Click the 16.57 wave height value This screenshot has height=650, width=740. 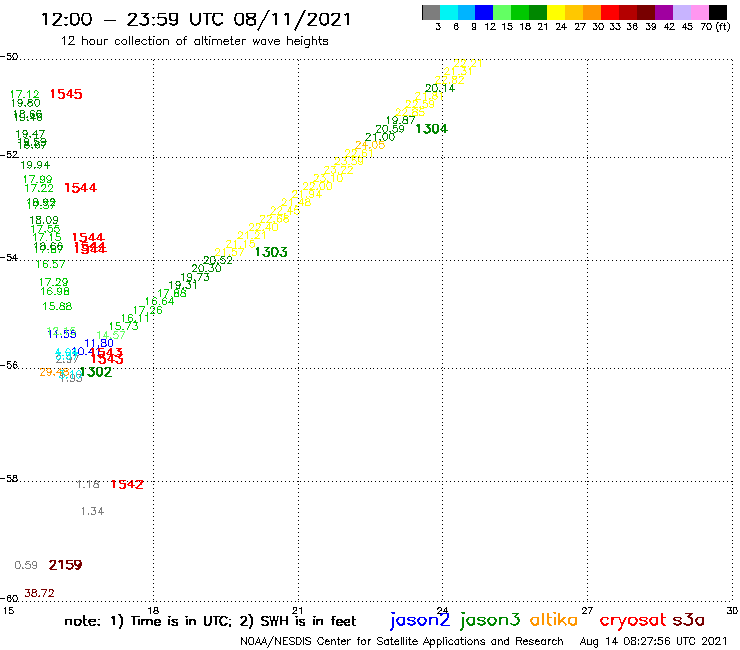[x=50, y=264]
